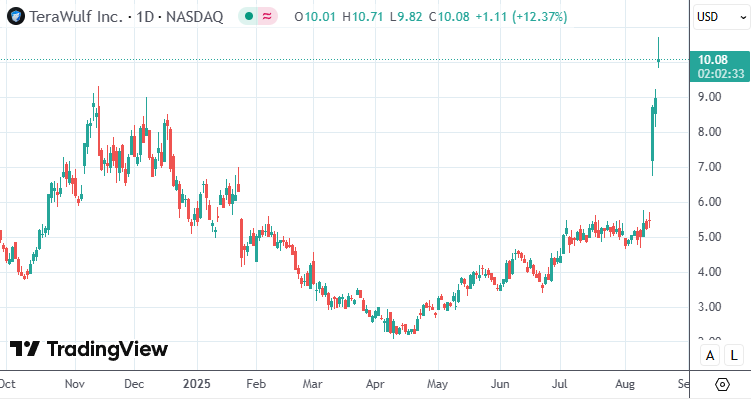Click the TradingView logo watermark

pyautogui.click(x=89, y=349)
